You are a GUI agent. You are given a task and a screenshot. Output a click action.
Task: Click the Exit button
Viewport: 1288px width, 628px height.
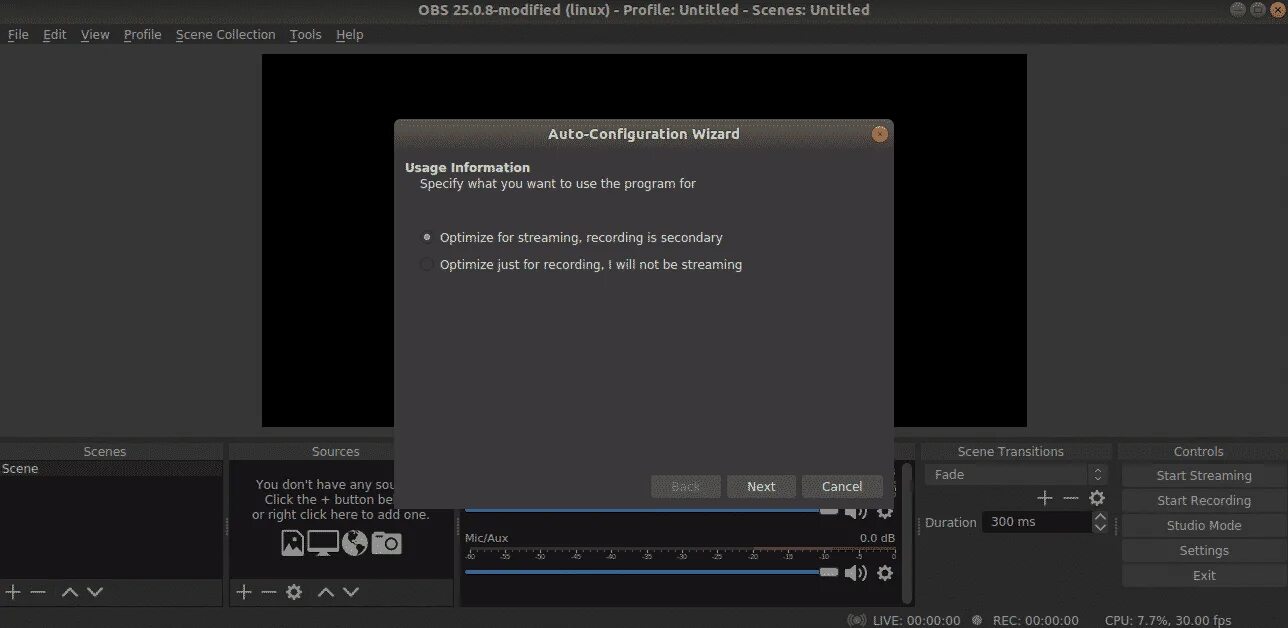(1204, 576)
